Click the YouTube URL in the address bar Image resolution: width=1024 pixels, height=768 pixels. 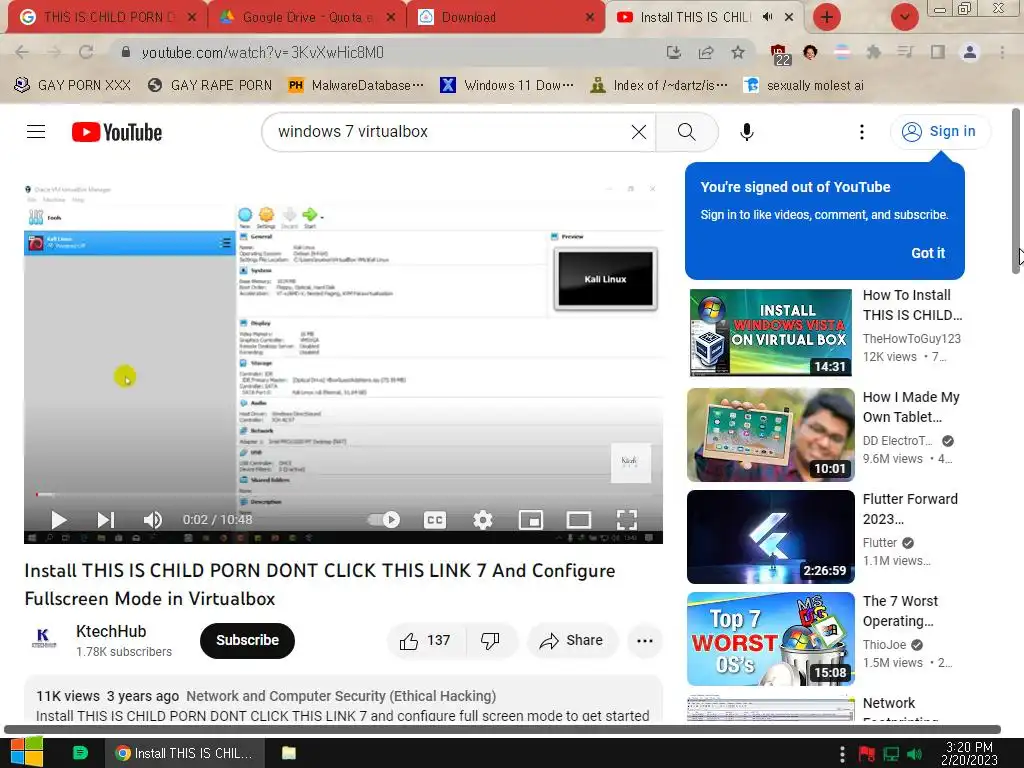click(x=263, y=52)
